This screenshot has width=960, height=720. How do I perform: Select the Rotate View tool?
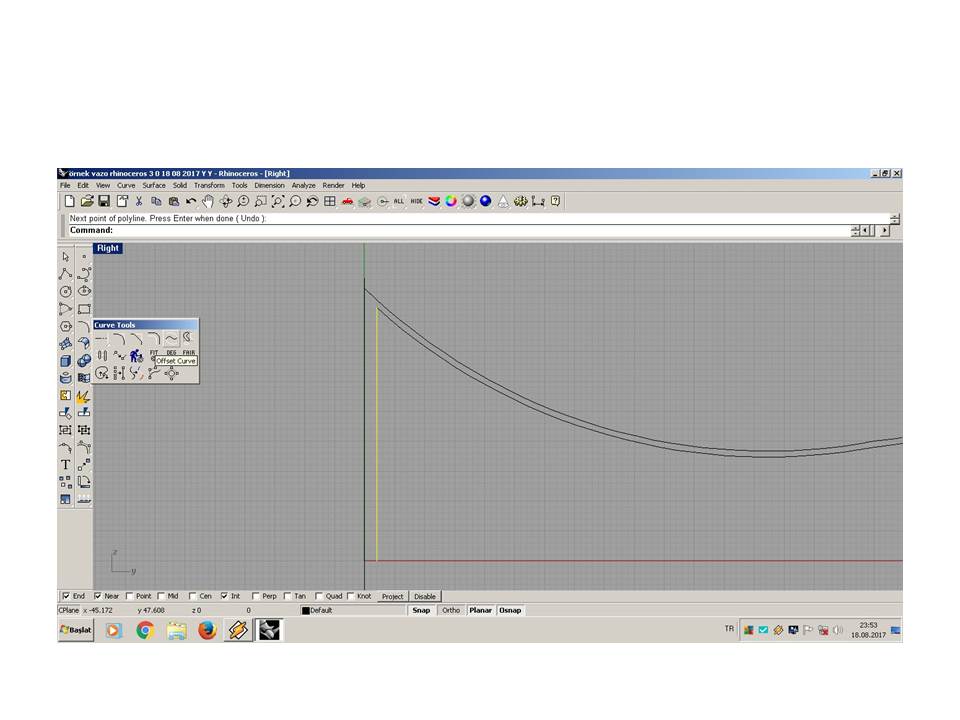226,201
